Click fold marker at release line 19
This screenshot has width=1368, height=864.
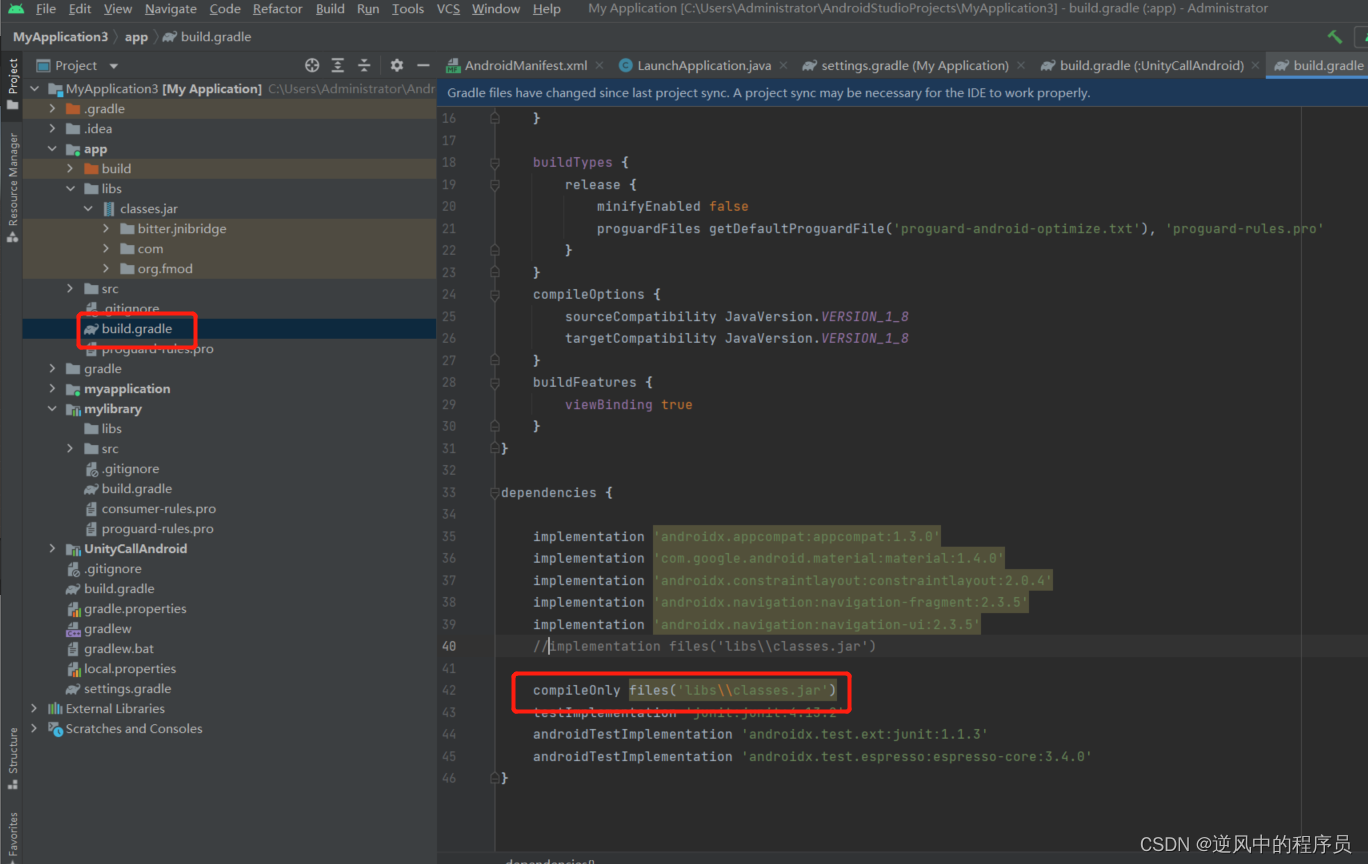pos(495,184)
